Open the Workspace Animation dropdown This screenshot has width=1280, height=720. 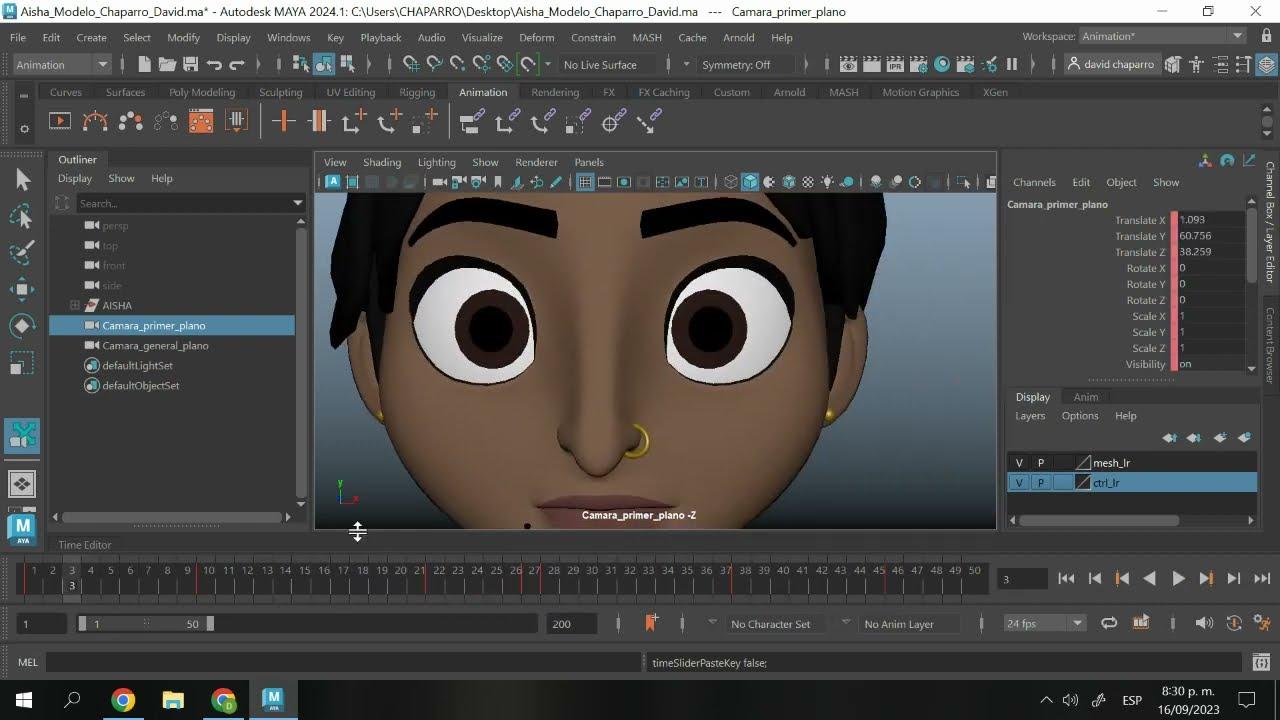coord(1163,36)
